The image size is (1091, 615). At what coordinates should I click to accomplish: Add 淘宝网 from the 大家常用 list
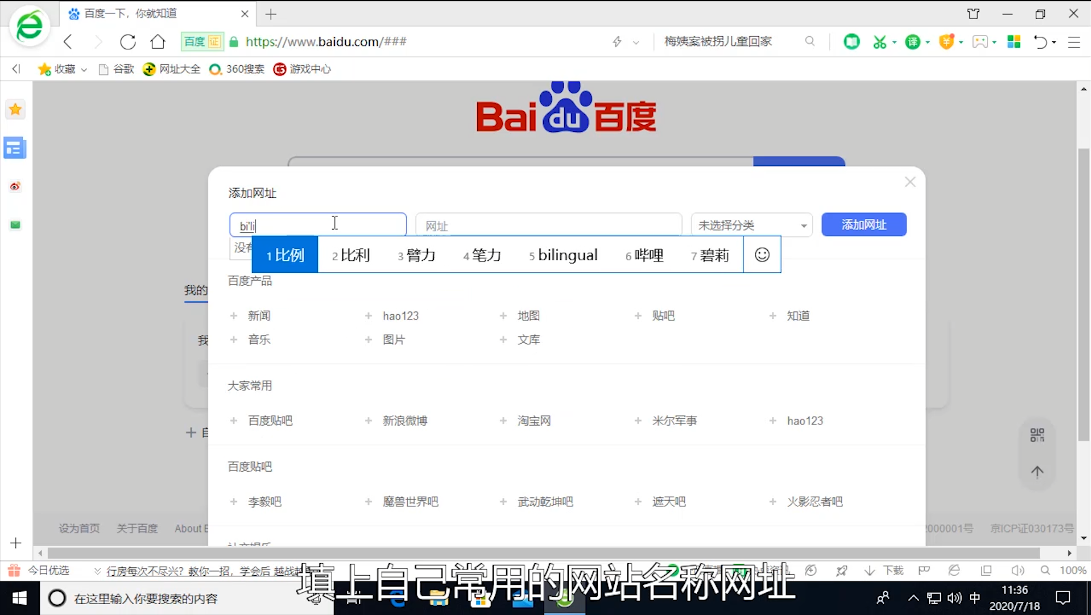[x=534, y=421]
